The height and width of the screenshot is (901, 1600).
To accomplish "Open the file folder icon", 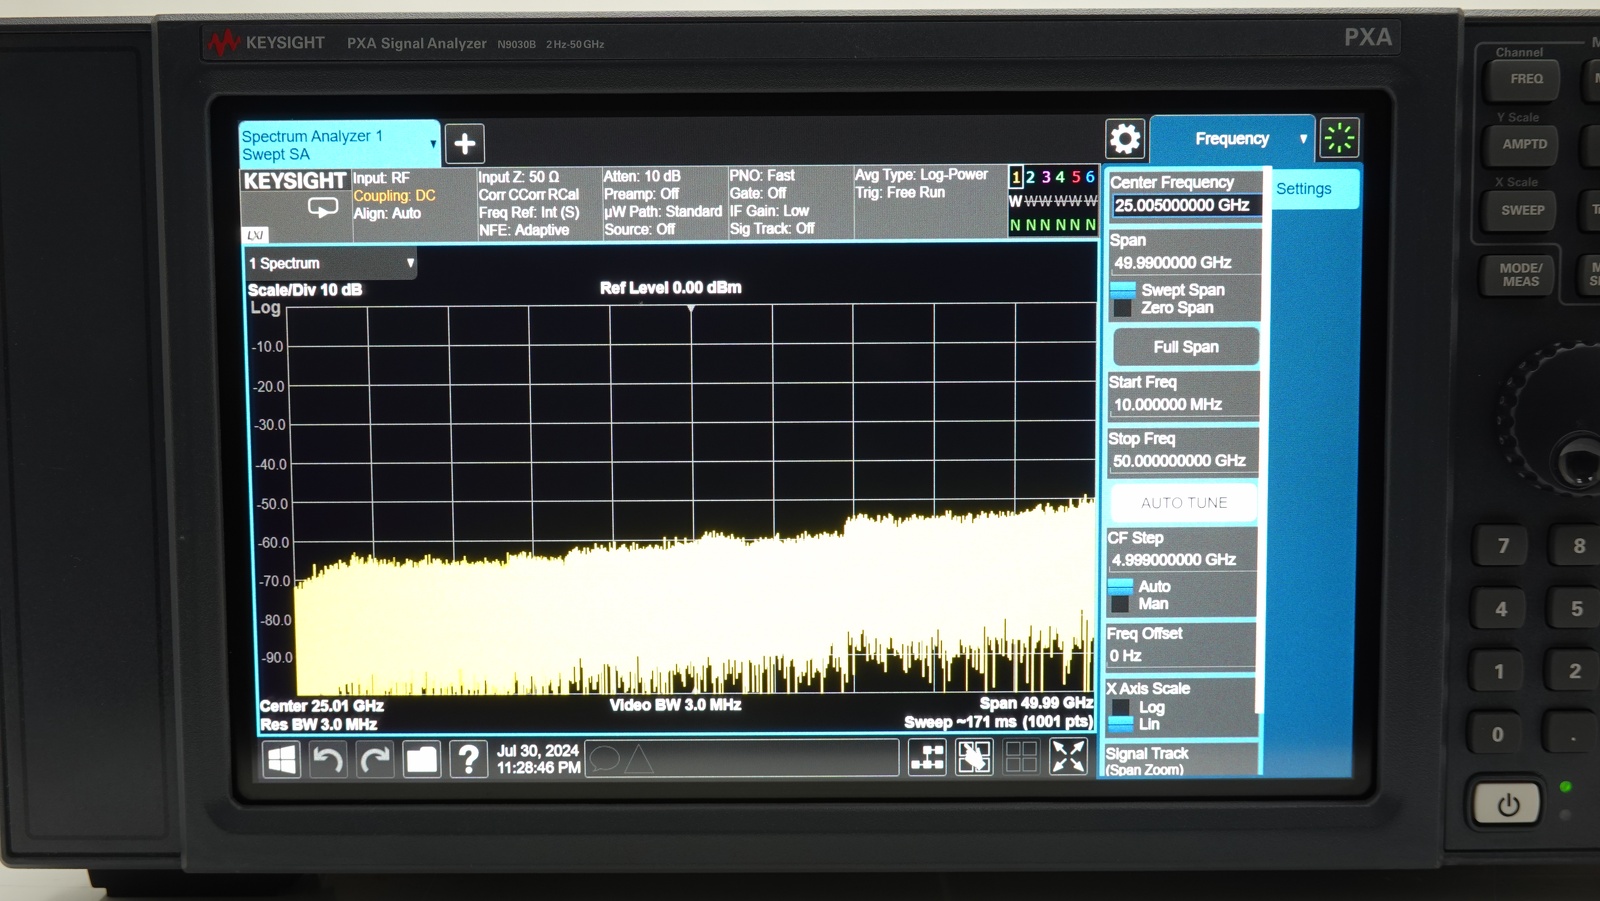I will pyautogui.click(x=421, y=759).
